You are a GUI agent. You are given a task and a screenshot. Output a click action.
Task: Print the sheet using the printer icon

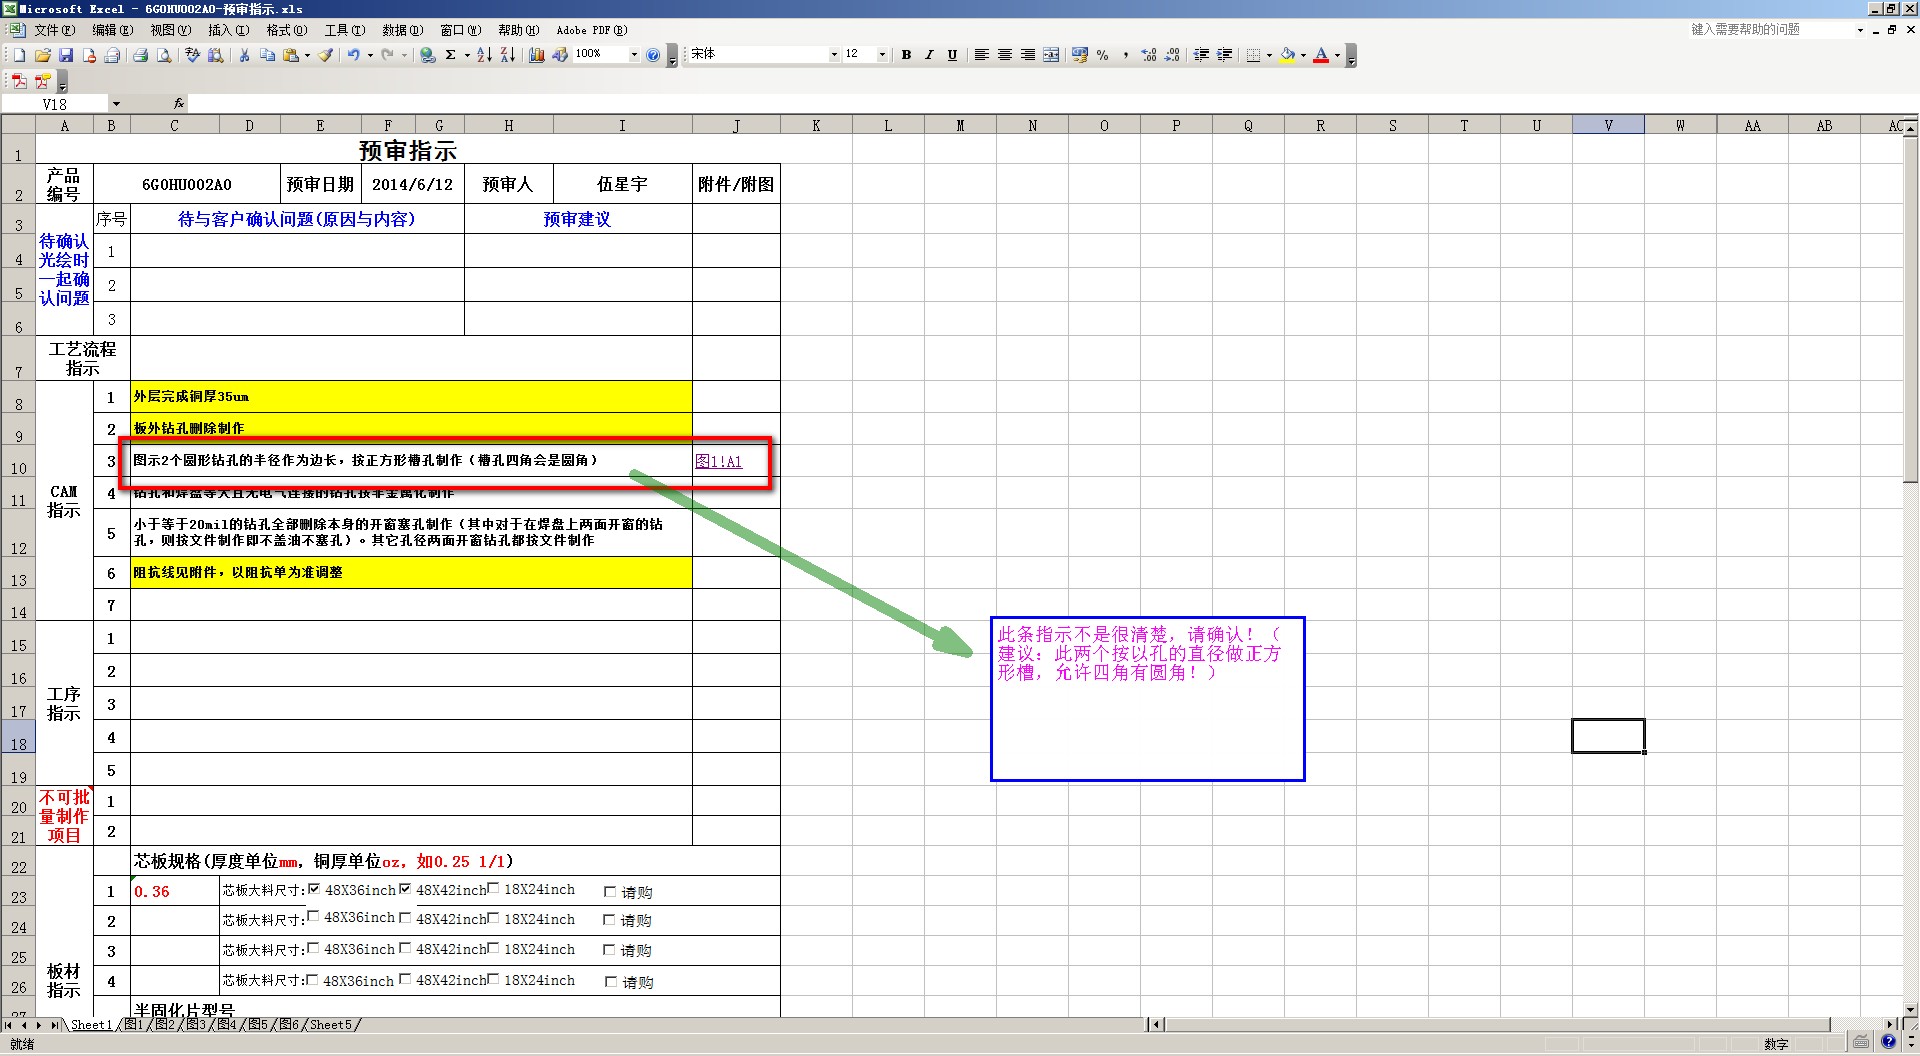(x=141, y=55)
